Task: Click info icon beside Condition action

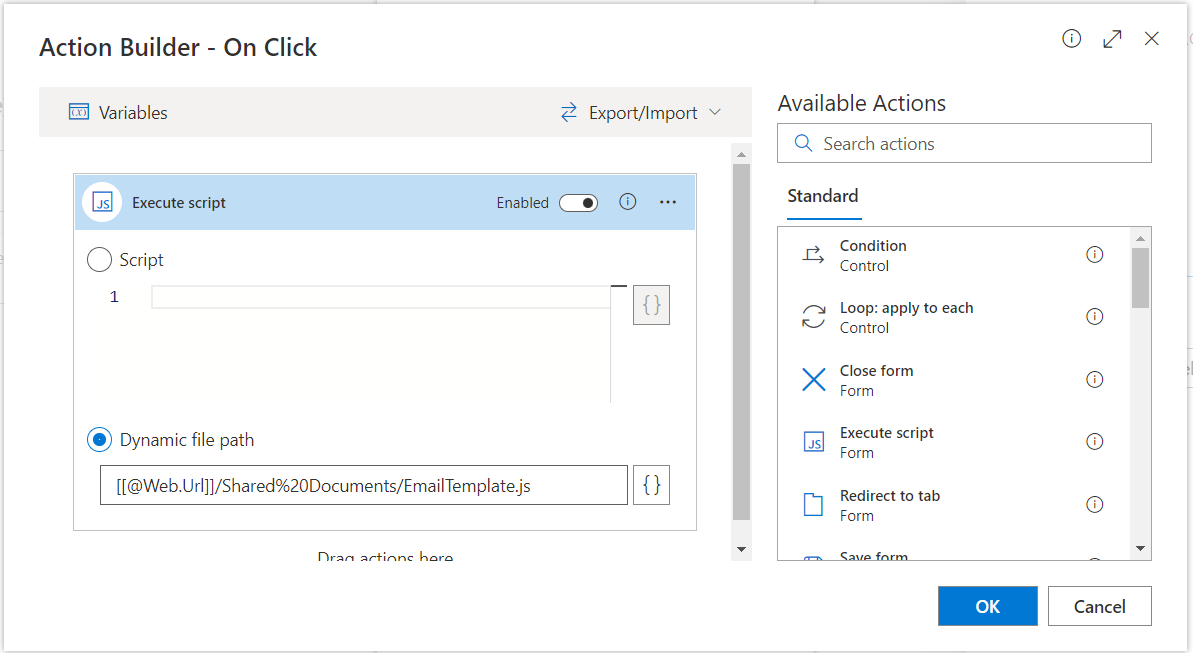Action: (1094, 255)
